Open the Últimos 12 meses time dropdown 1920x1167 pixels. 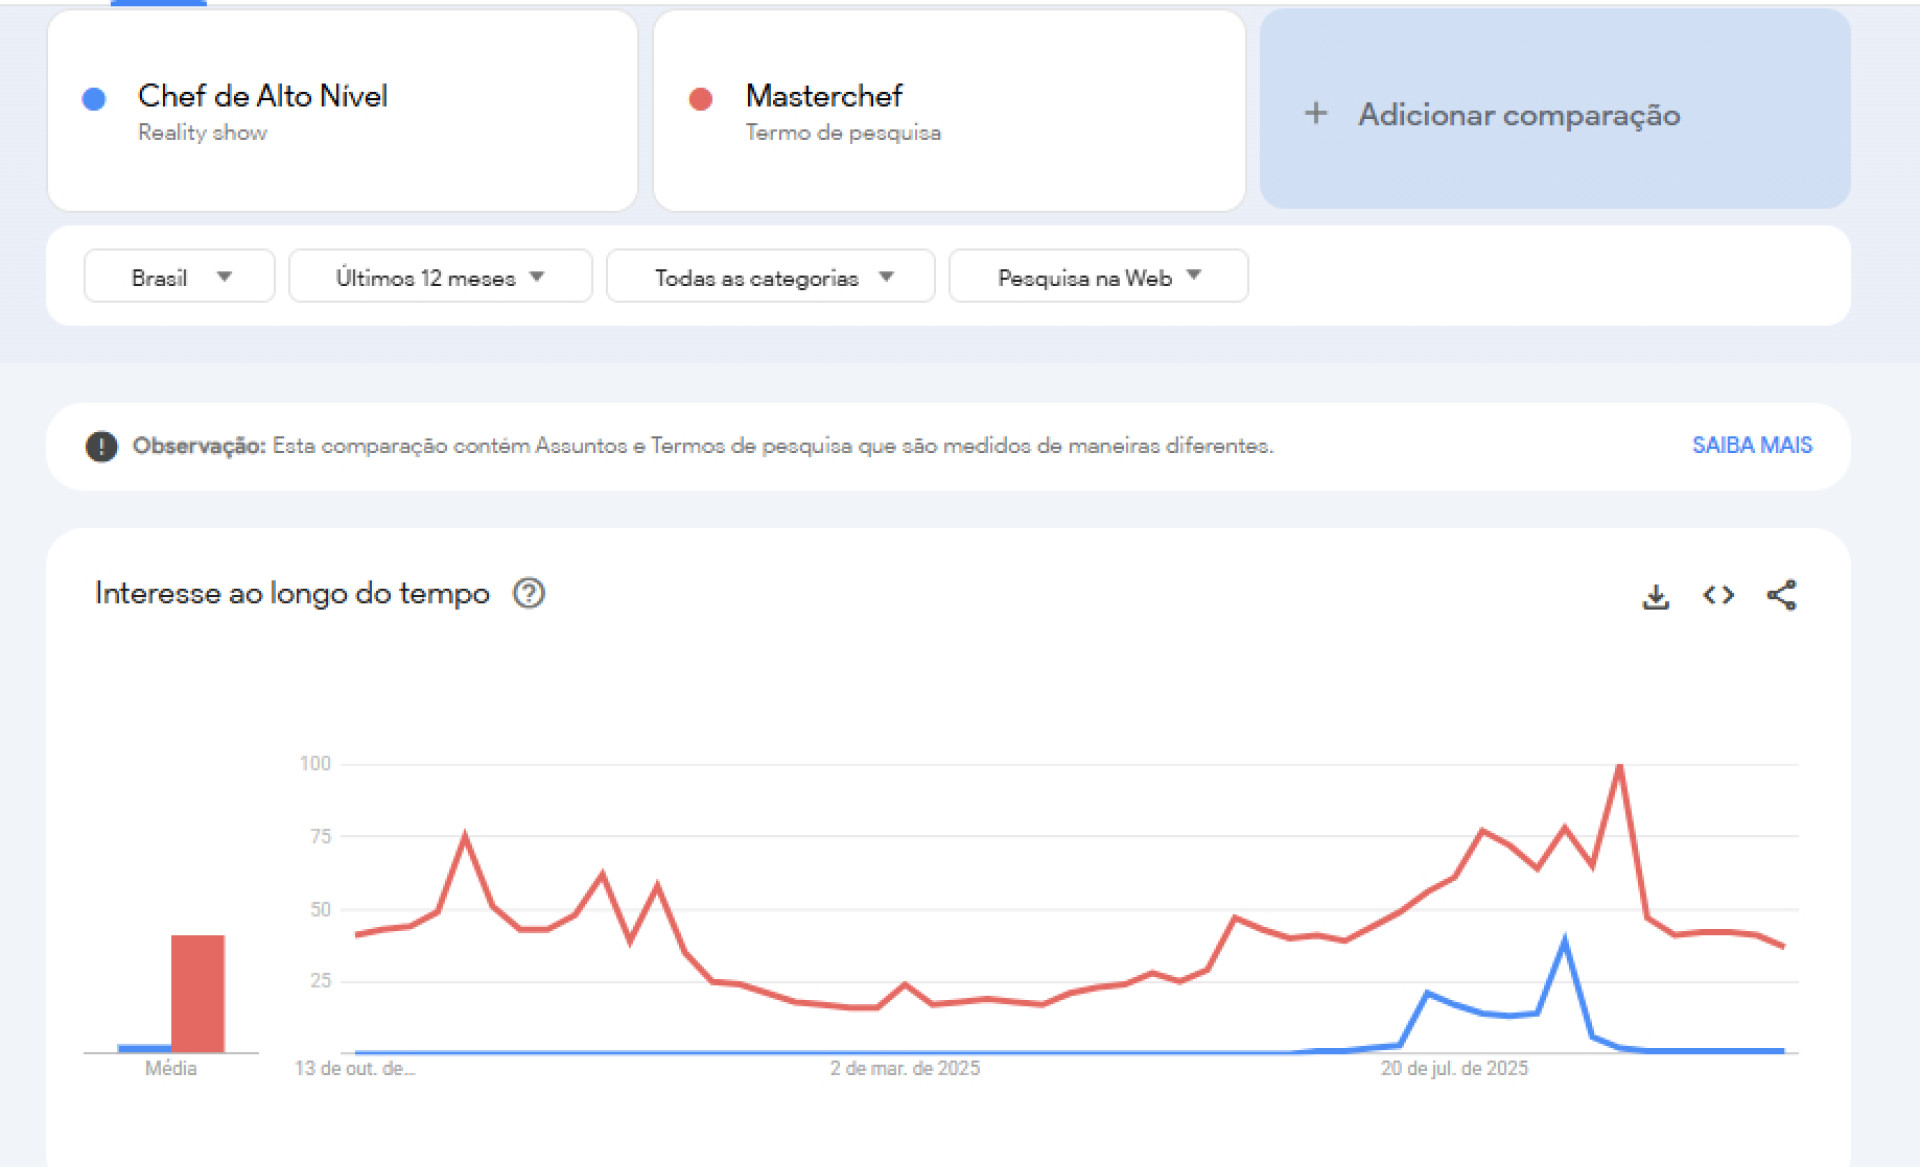(439, 276)
